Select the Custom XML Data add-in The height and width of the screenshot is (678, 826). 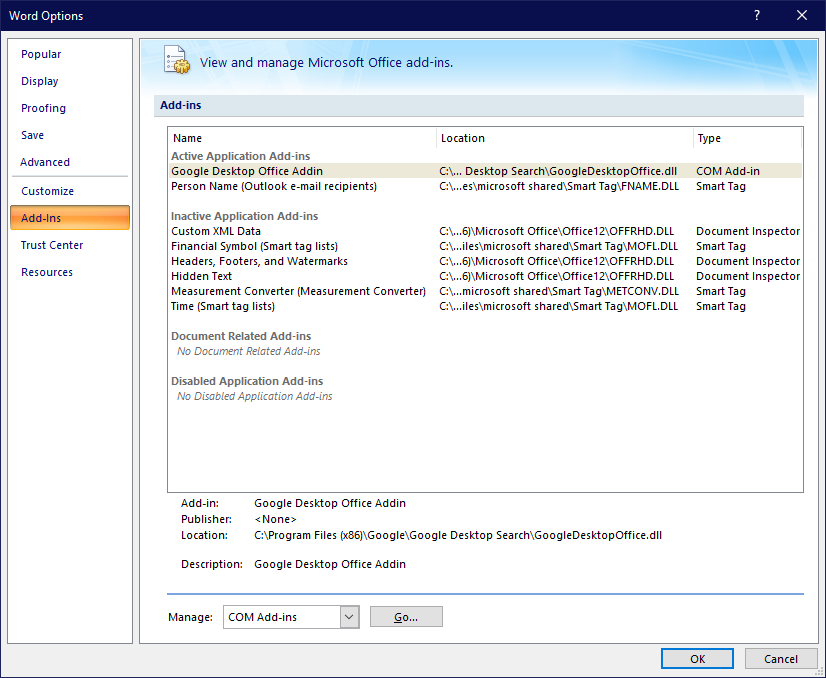[485, 231]
